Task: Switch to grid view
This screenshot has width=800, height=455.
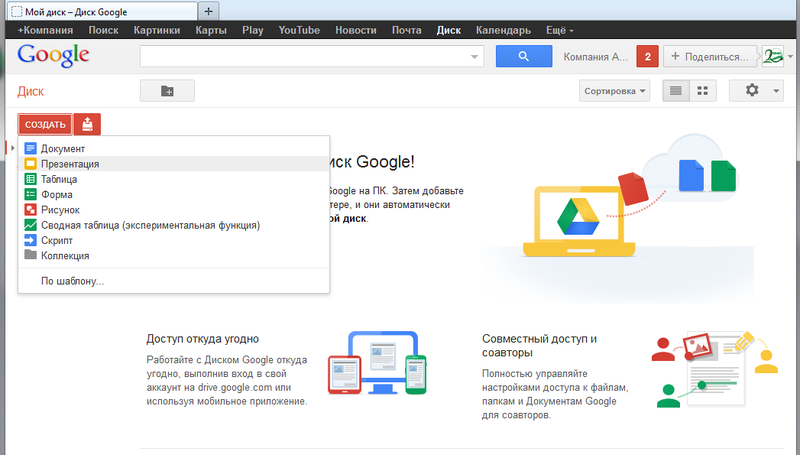Action: pos(703,91)
